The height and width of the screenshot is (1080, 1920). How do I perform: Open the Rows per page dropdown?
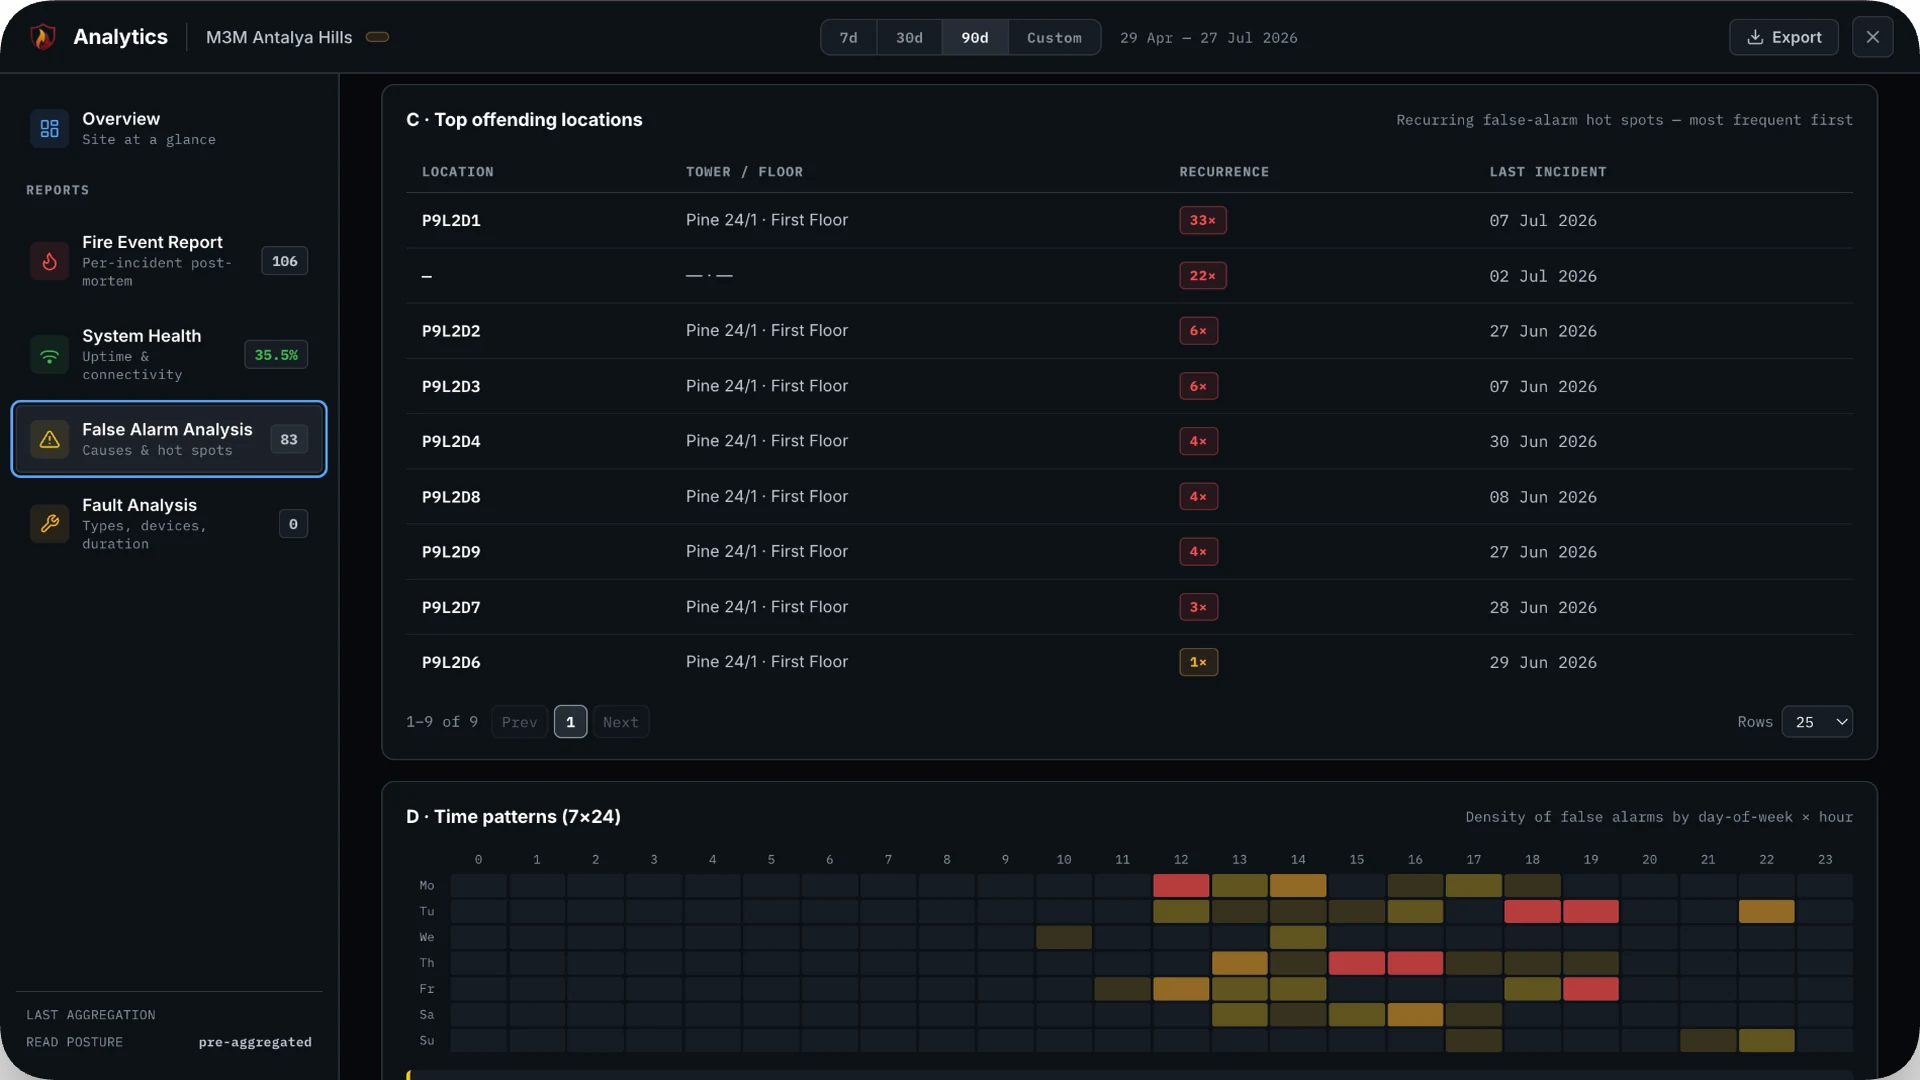pyautogui.click(x=1817, y=722)
